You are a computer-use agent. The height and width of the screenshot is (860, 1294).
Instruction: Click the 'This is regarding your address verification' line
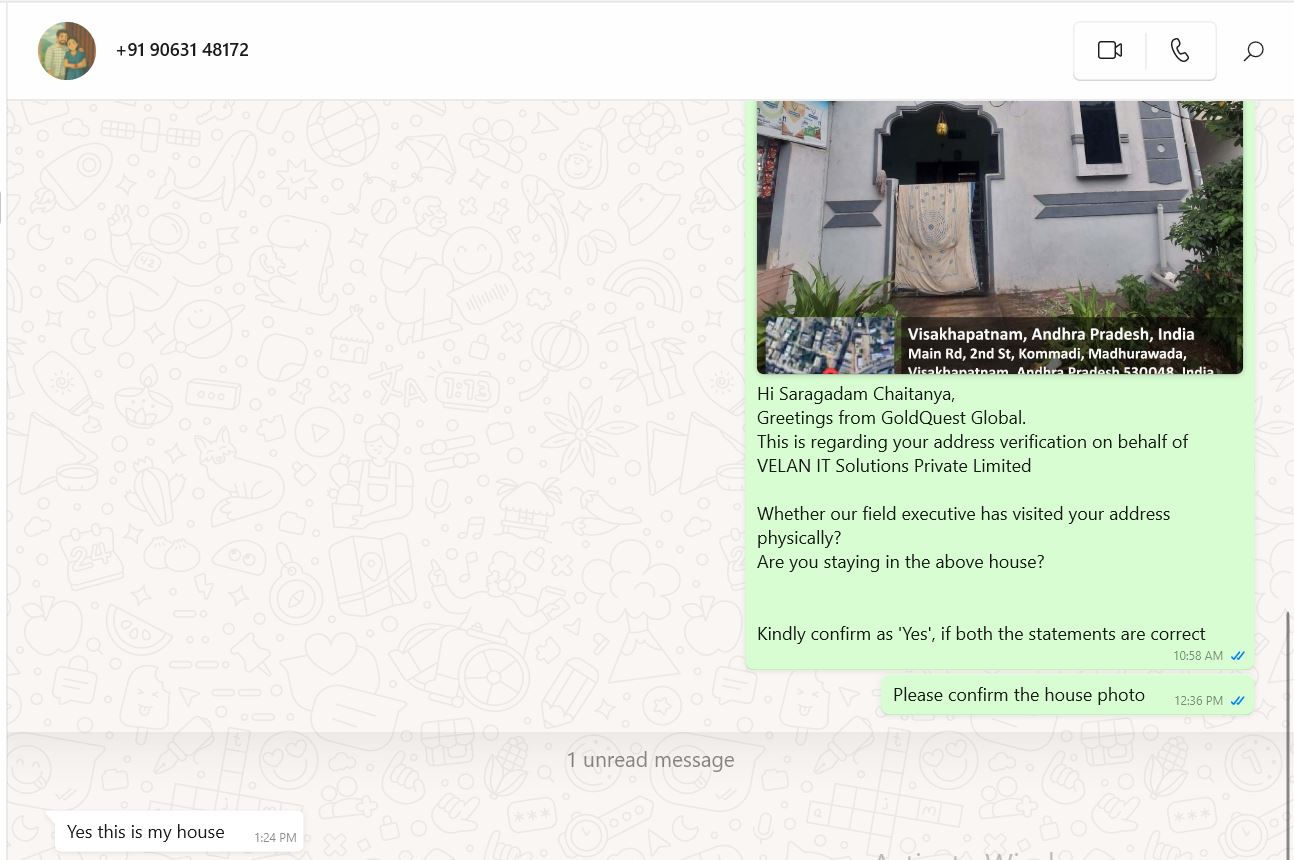[972, 442]
